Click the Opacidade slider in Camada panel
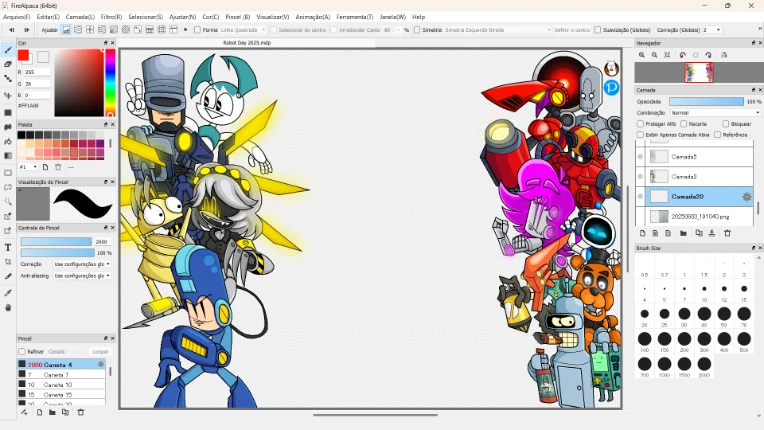Image resolution: width=764 pixels, height=430 pixels. 707,101
